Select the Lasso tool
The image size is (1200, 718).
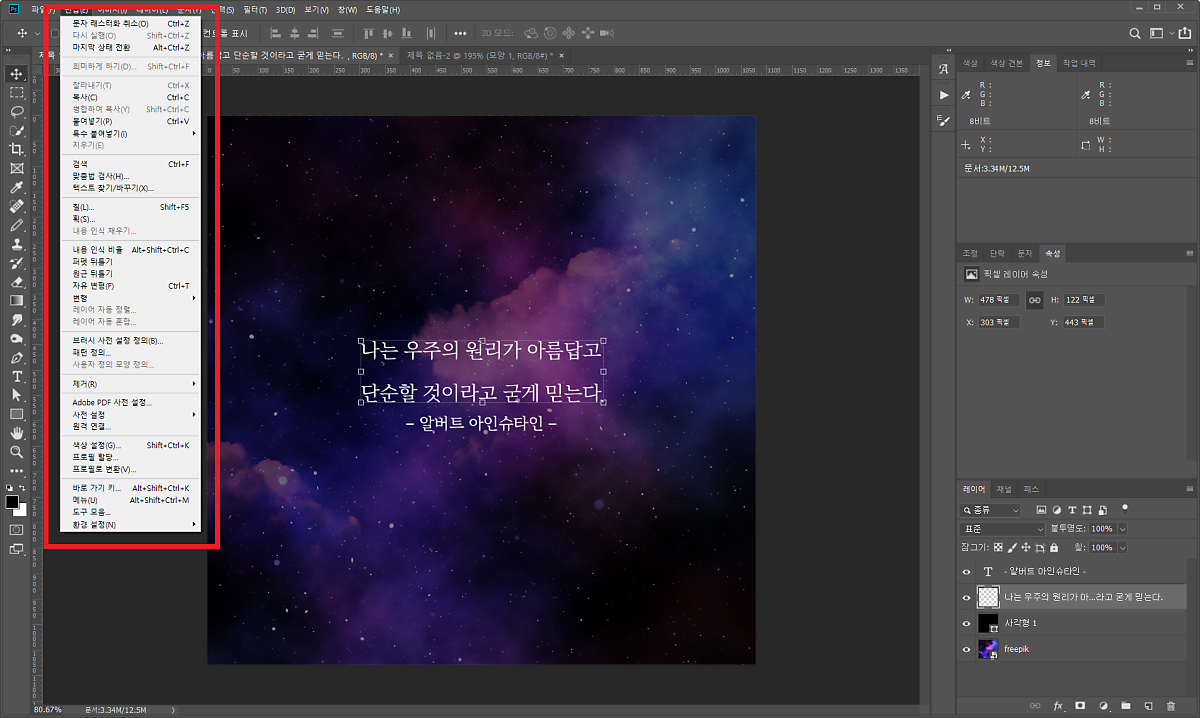coord(17,111)
